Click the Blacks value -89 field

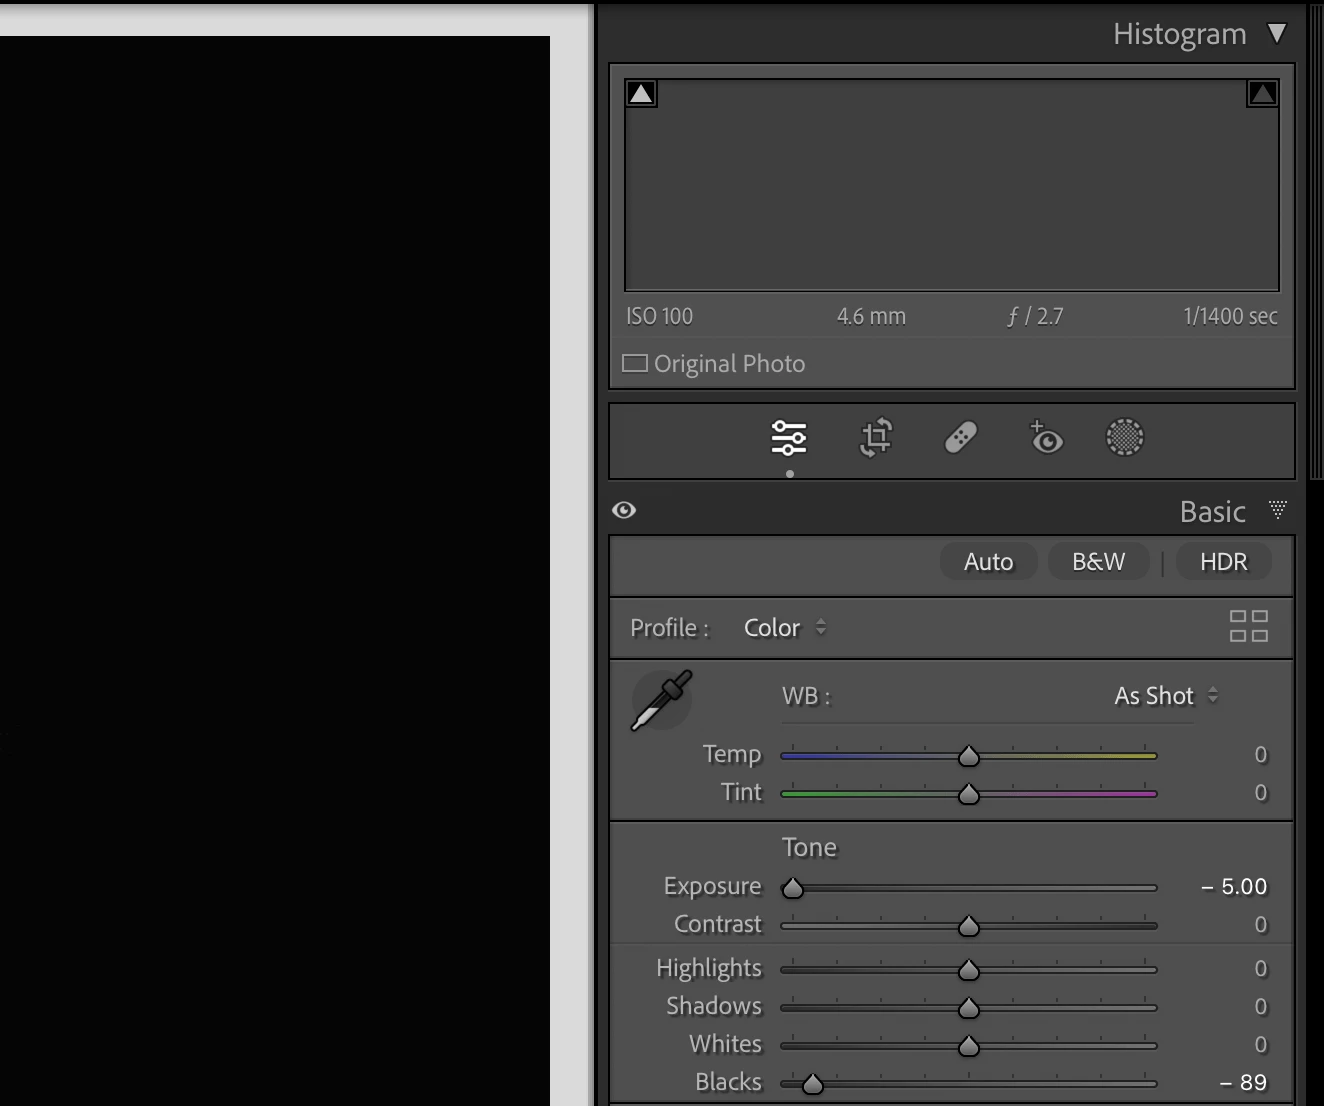(x=1243, y=1083)
